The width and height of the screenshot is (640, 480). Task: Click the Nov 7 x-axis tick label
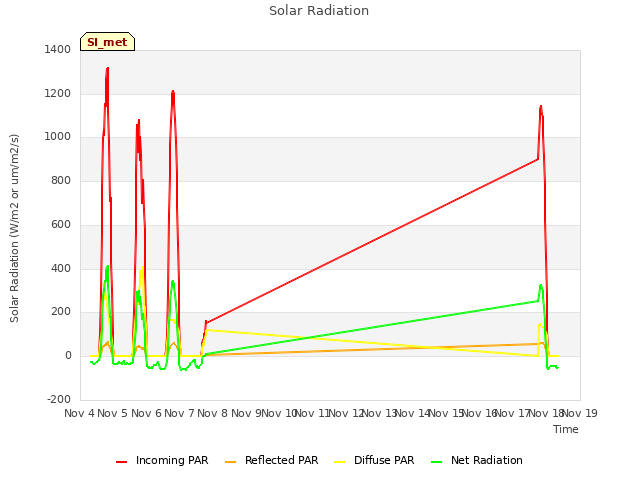tap(179, 413)
